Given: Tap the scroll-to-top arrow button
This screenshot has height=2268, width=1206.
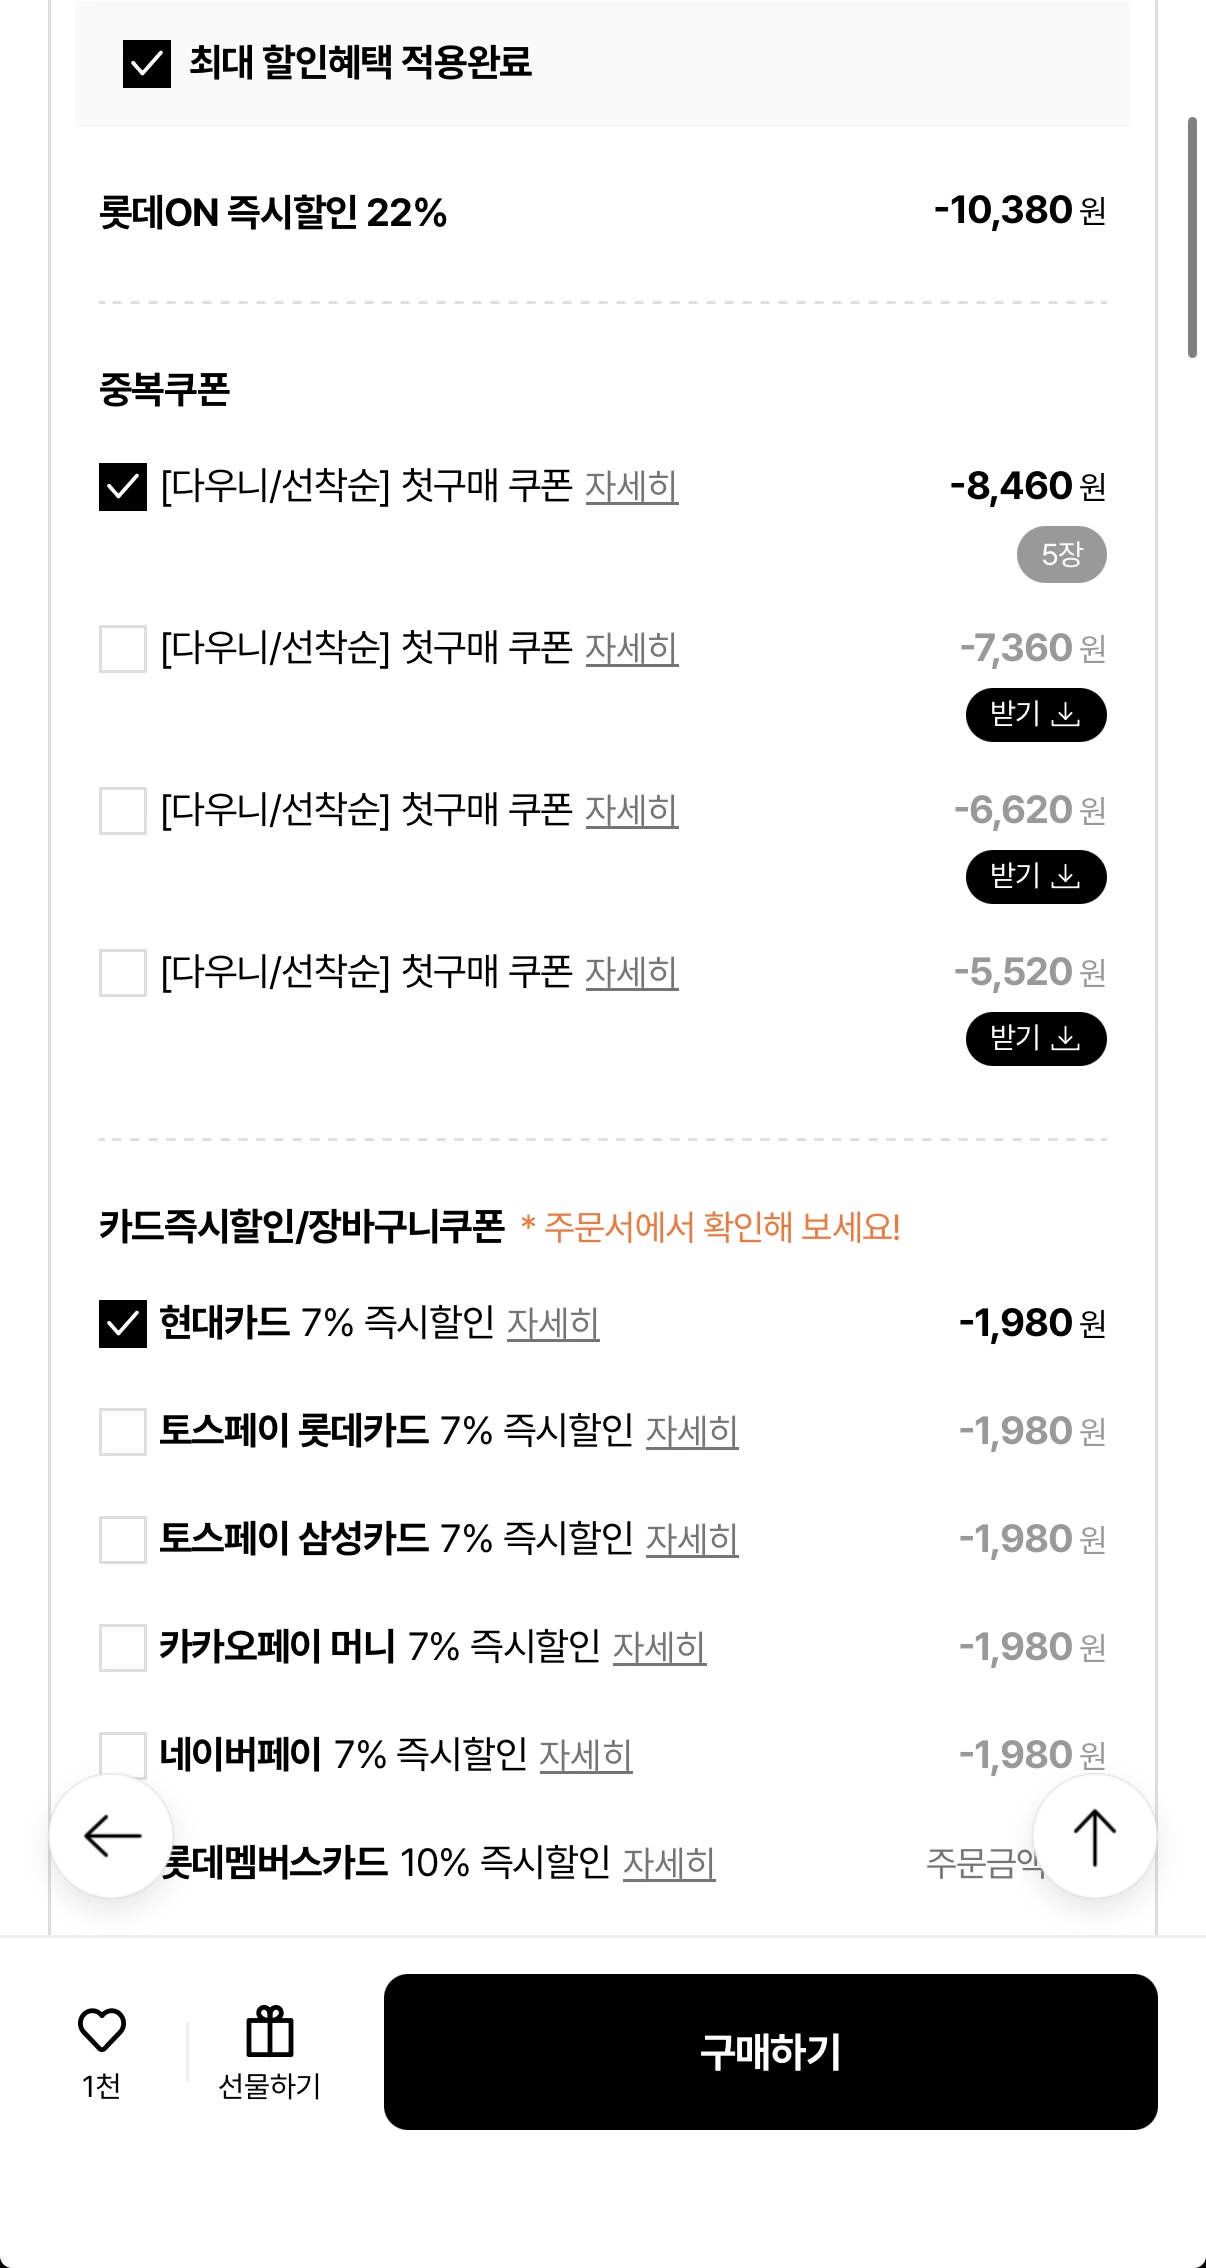Looking at the screenshot, I should coord(1094,1836).
